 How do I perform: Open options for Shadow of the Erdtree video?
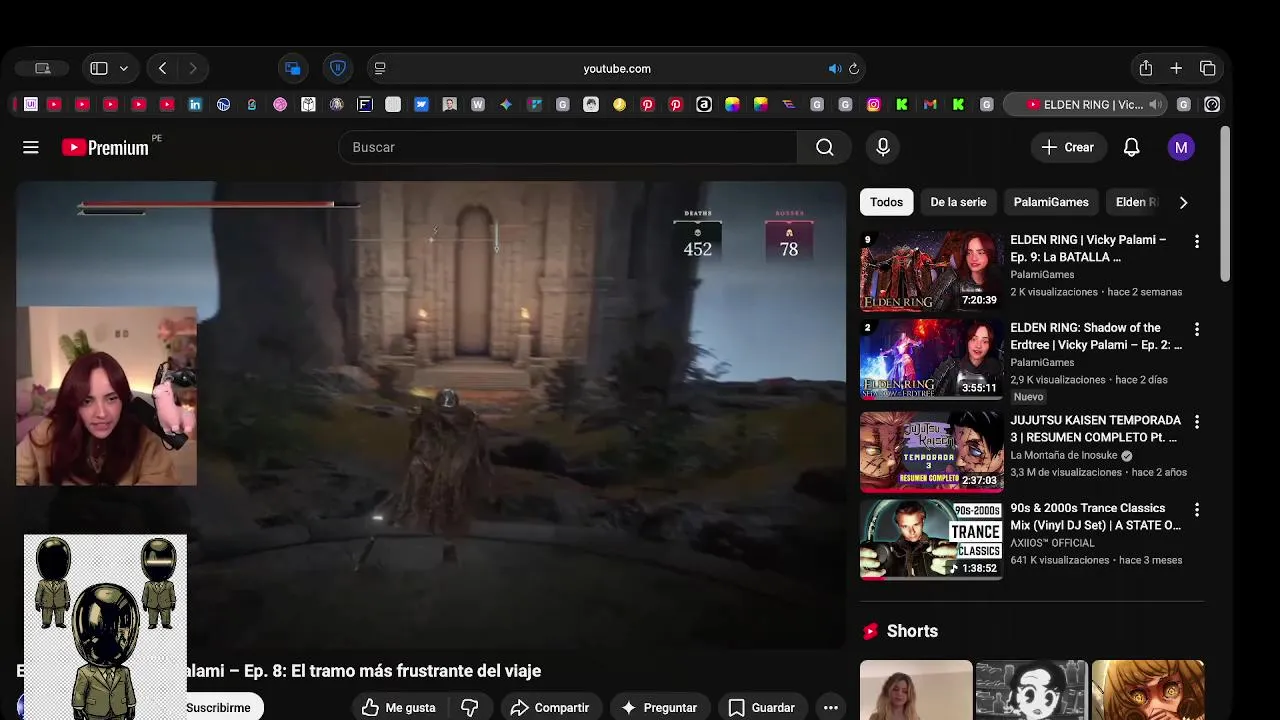pyautogui.click(x=1196, y=329)
